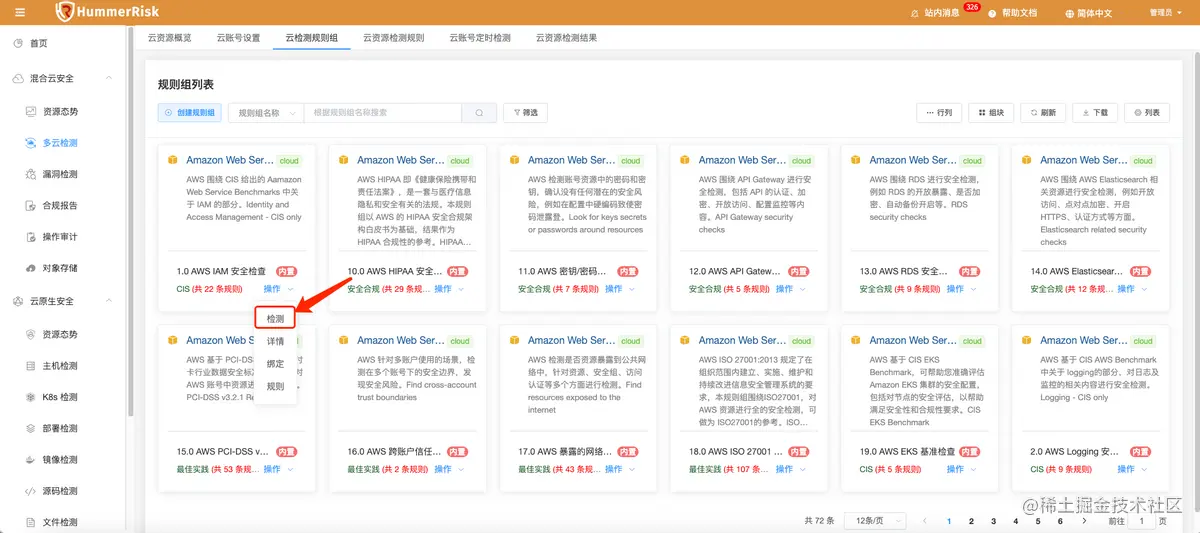Open 操作 dropdown on 11.0 AWS 密钥 card

[620, 289]
